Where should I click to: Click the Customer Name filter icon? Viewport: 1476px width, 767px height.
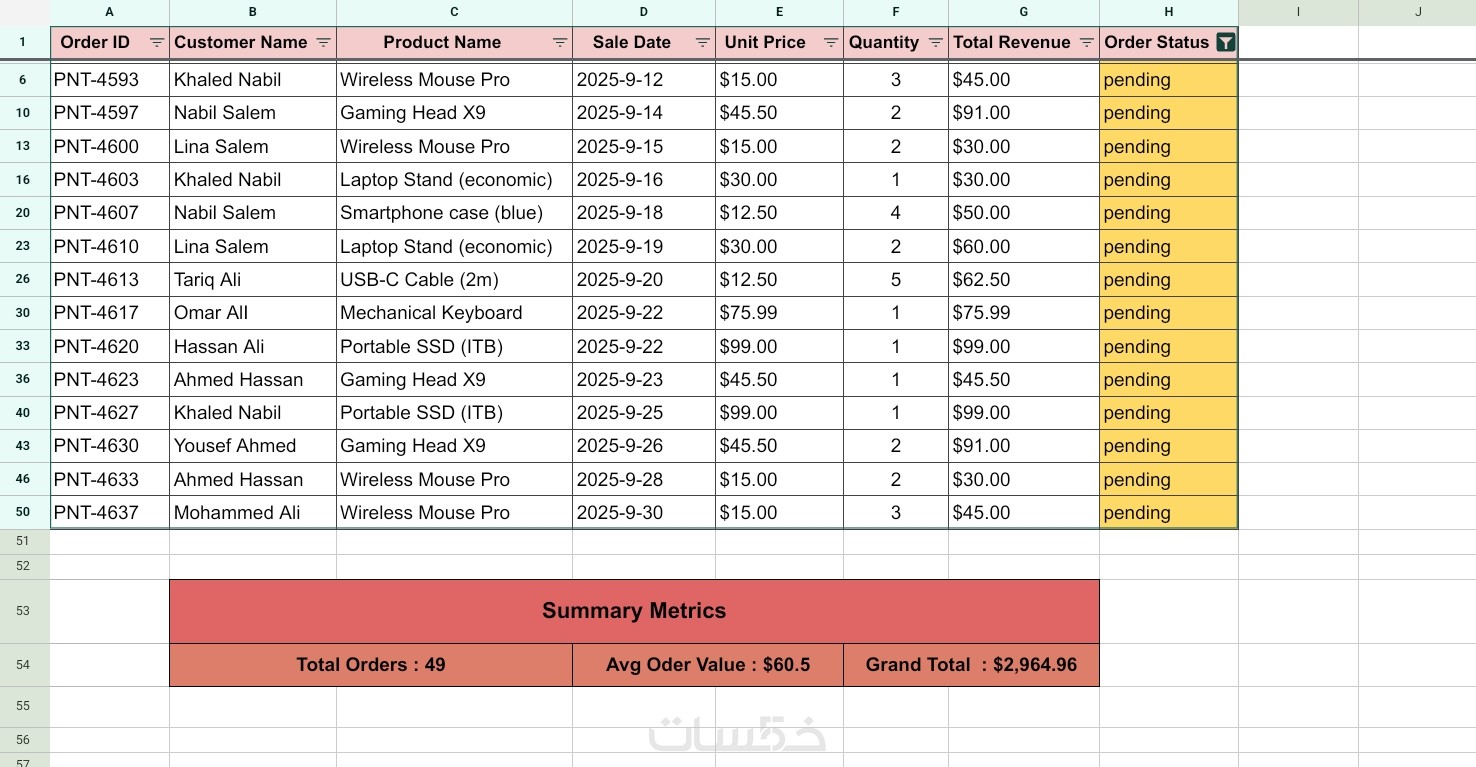(323, 43)
